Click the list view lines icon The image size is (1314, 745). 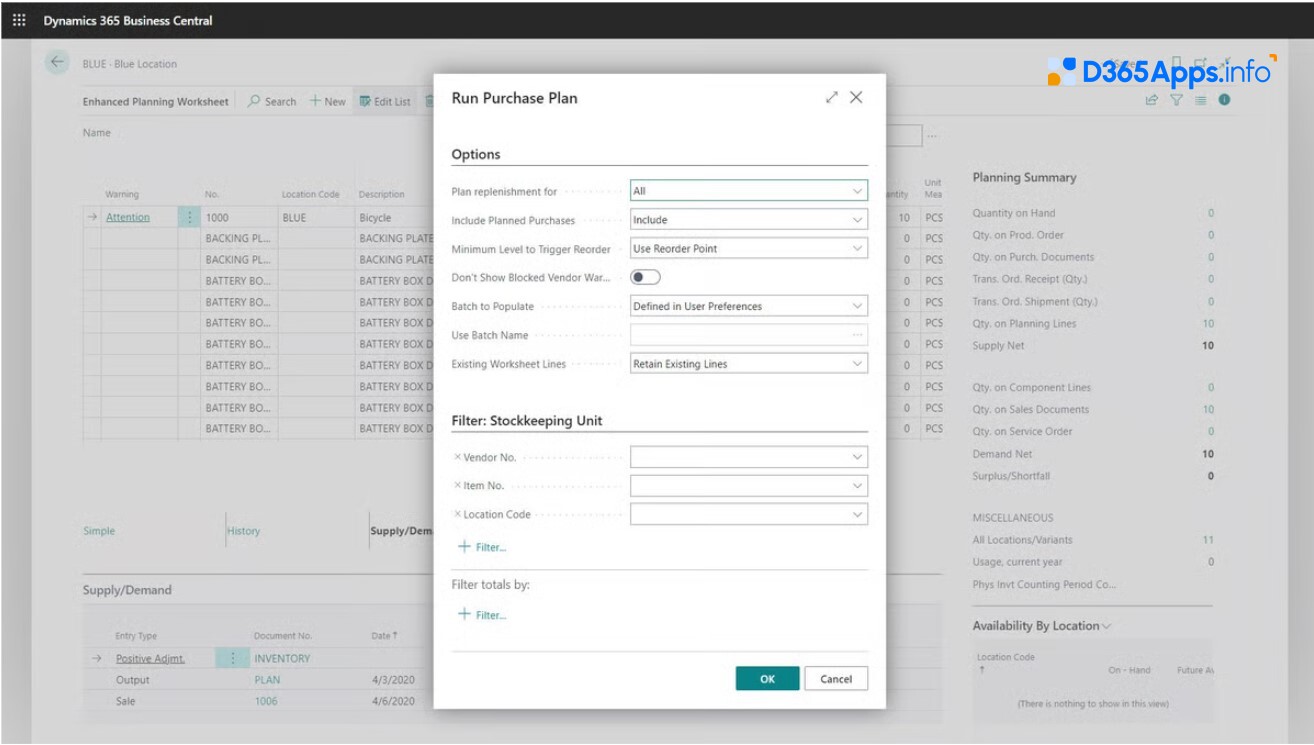click(1200, 100)
